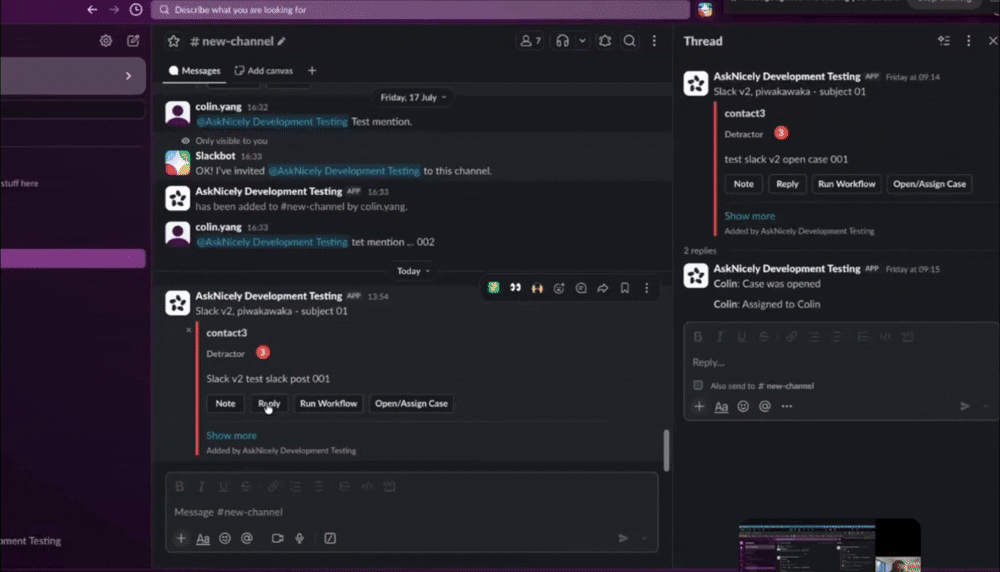Toggle bold in channel composer

180,487
